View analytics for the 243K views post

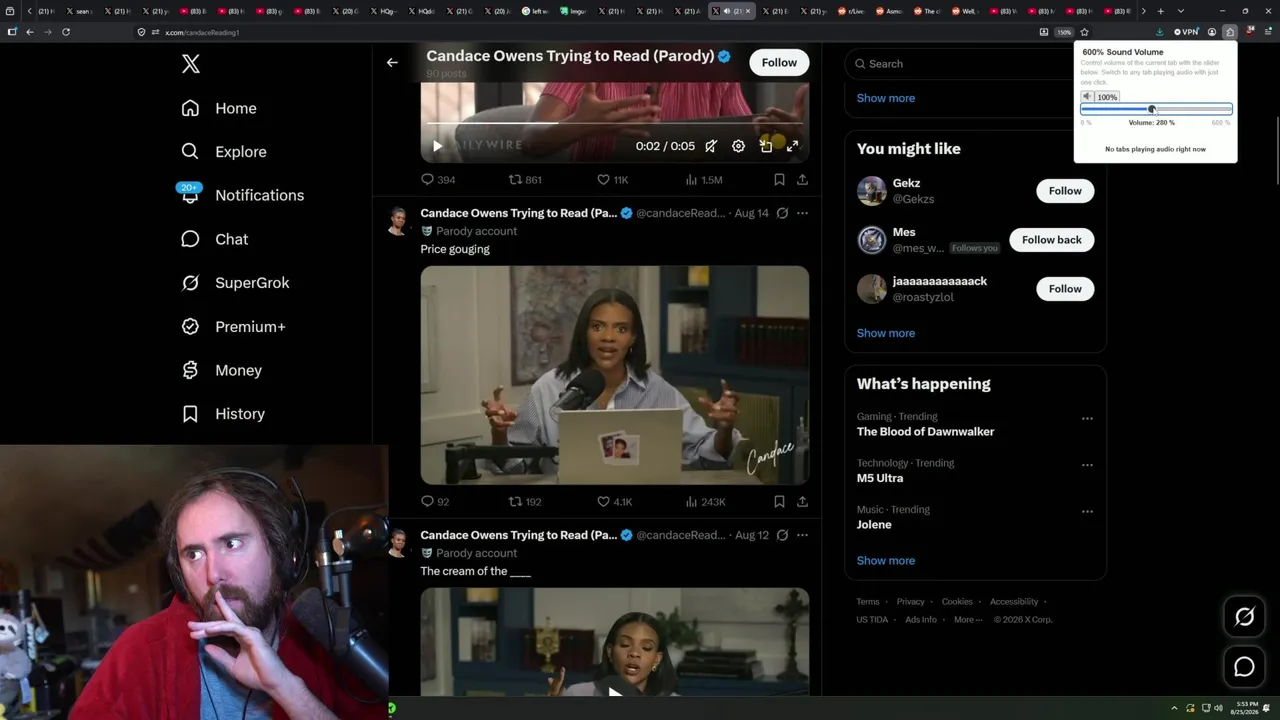tap(705, 502)
